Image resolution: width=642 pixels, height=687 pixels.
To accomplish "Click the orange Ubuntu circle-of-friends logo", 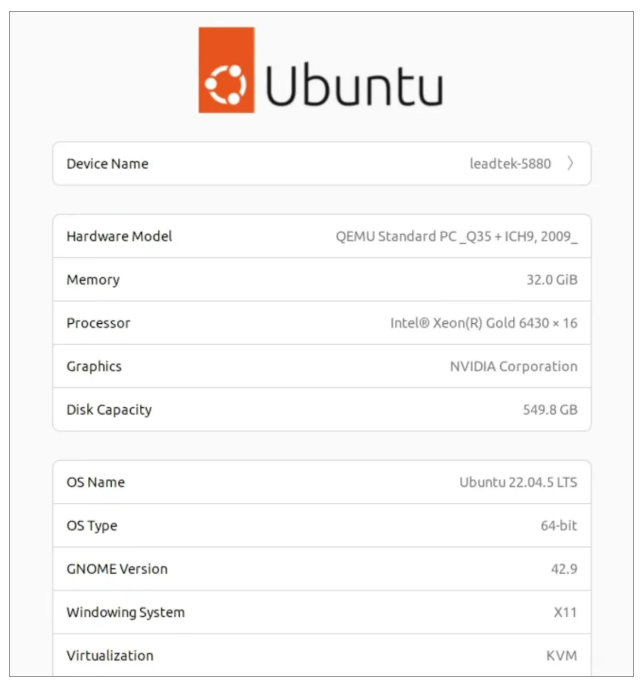I will point(226,70).
